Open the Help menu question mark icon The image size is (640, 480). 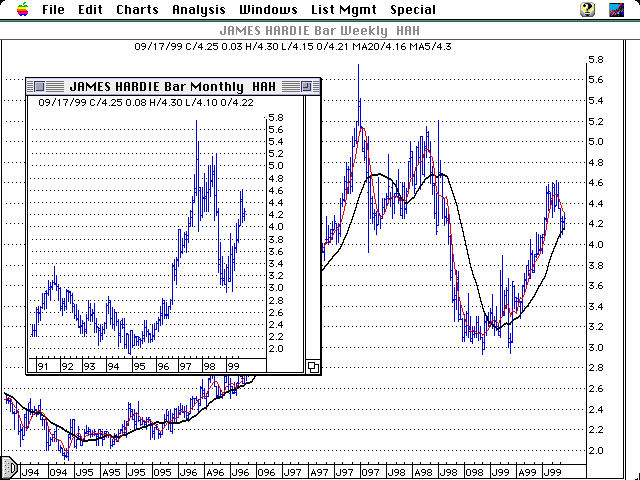tap(587, 9)
